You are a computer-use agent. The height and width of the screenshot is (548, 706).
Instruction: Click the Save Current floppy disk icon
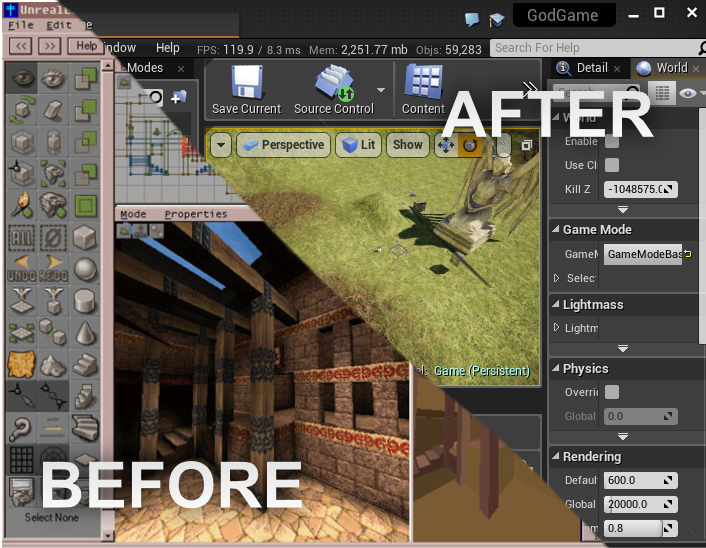(246, 90)
